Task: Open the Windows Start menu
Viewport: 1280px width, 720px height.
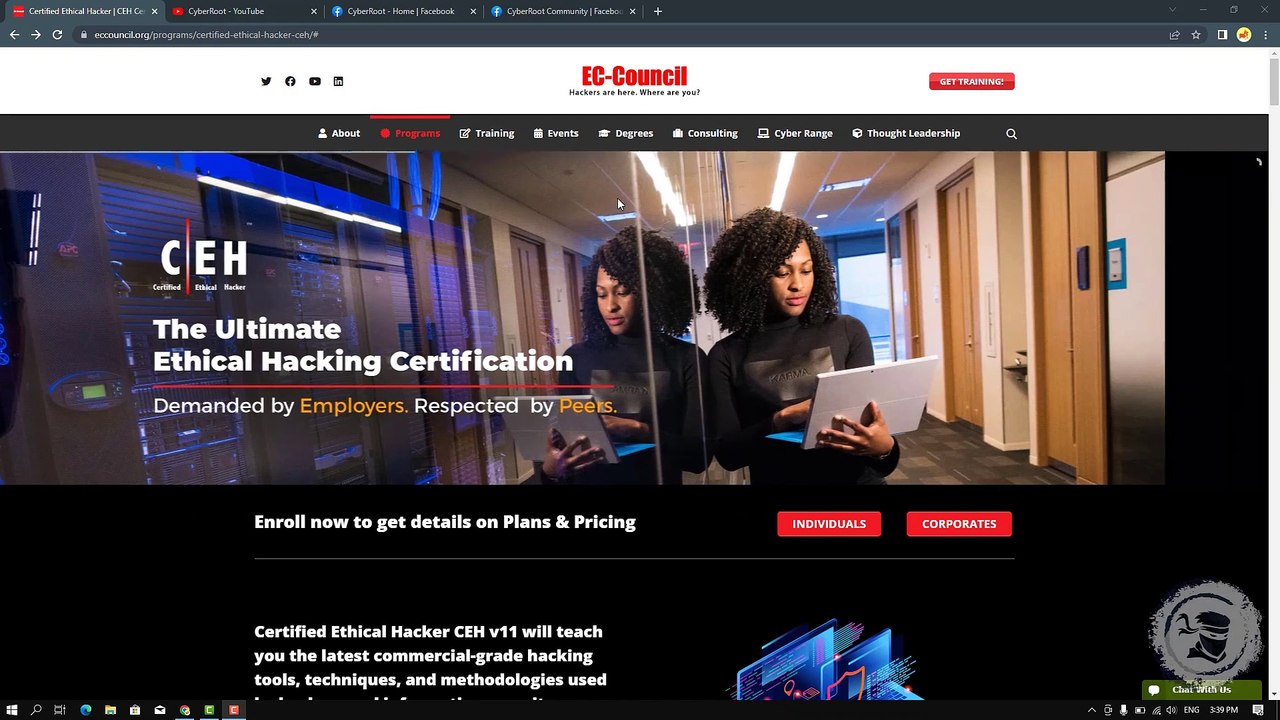Action: pyautogui.click(x=11, y=710)
